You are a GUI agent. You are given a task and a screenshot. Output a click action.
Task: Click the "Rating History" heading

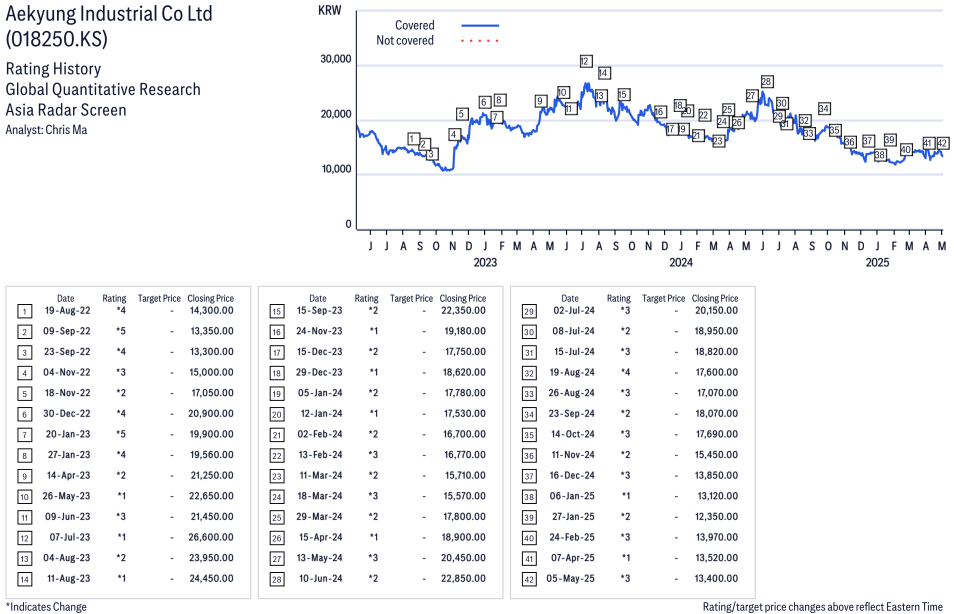tap(53, 69)
